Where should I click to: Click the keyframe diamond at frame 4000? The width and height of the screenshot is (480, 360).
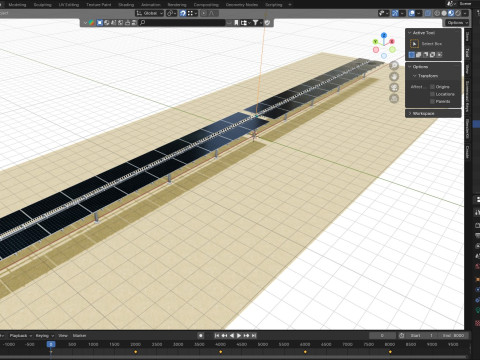pos(220,352)
